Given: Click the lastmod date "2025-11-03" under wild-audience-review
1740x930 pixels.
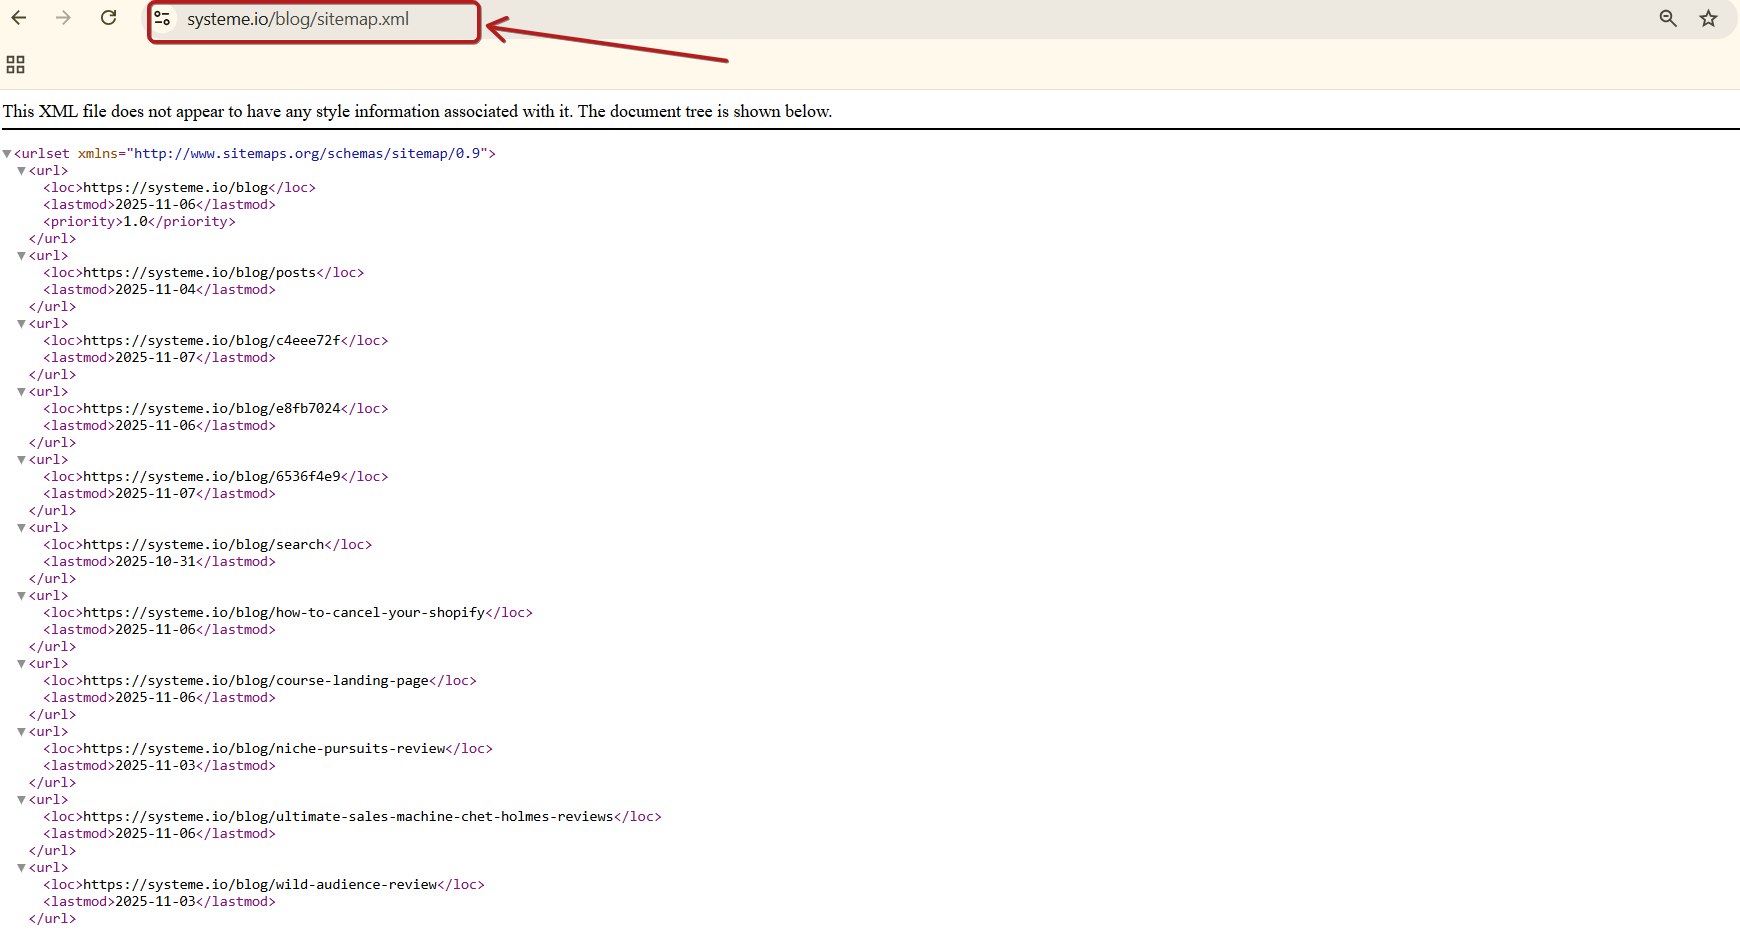Looking at the screenshot, I should [156, 902].
